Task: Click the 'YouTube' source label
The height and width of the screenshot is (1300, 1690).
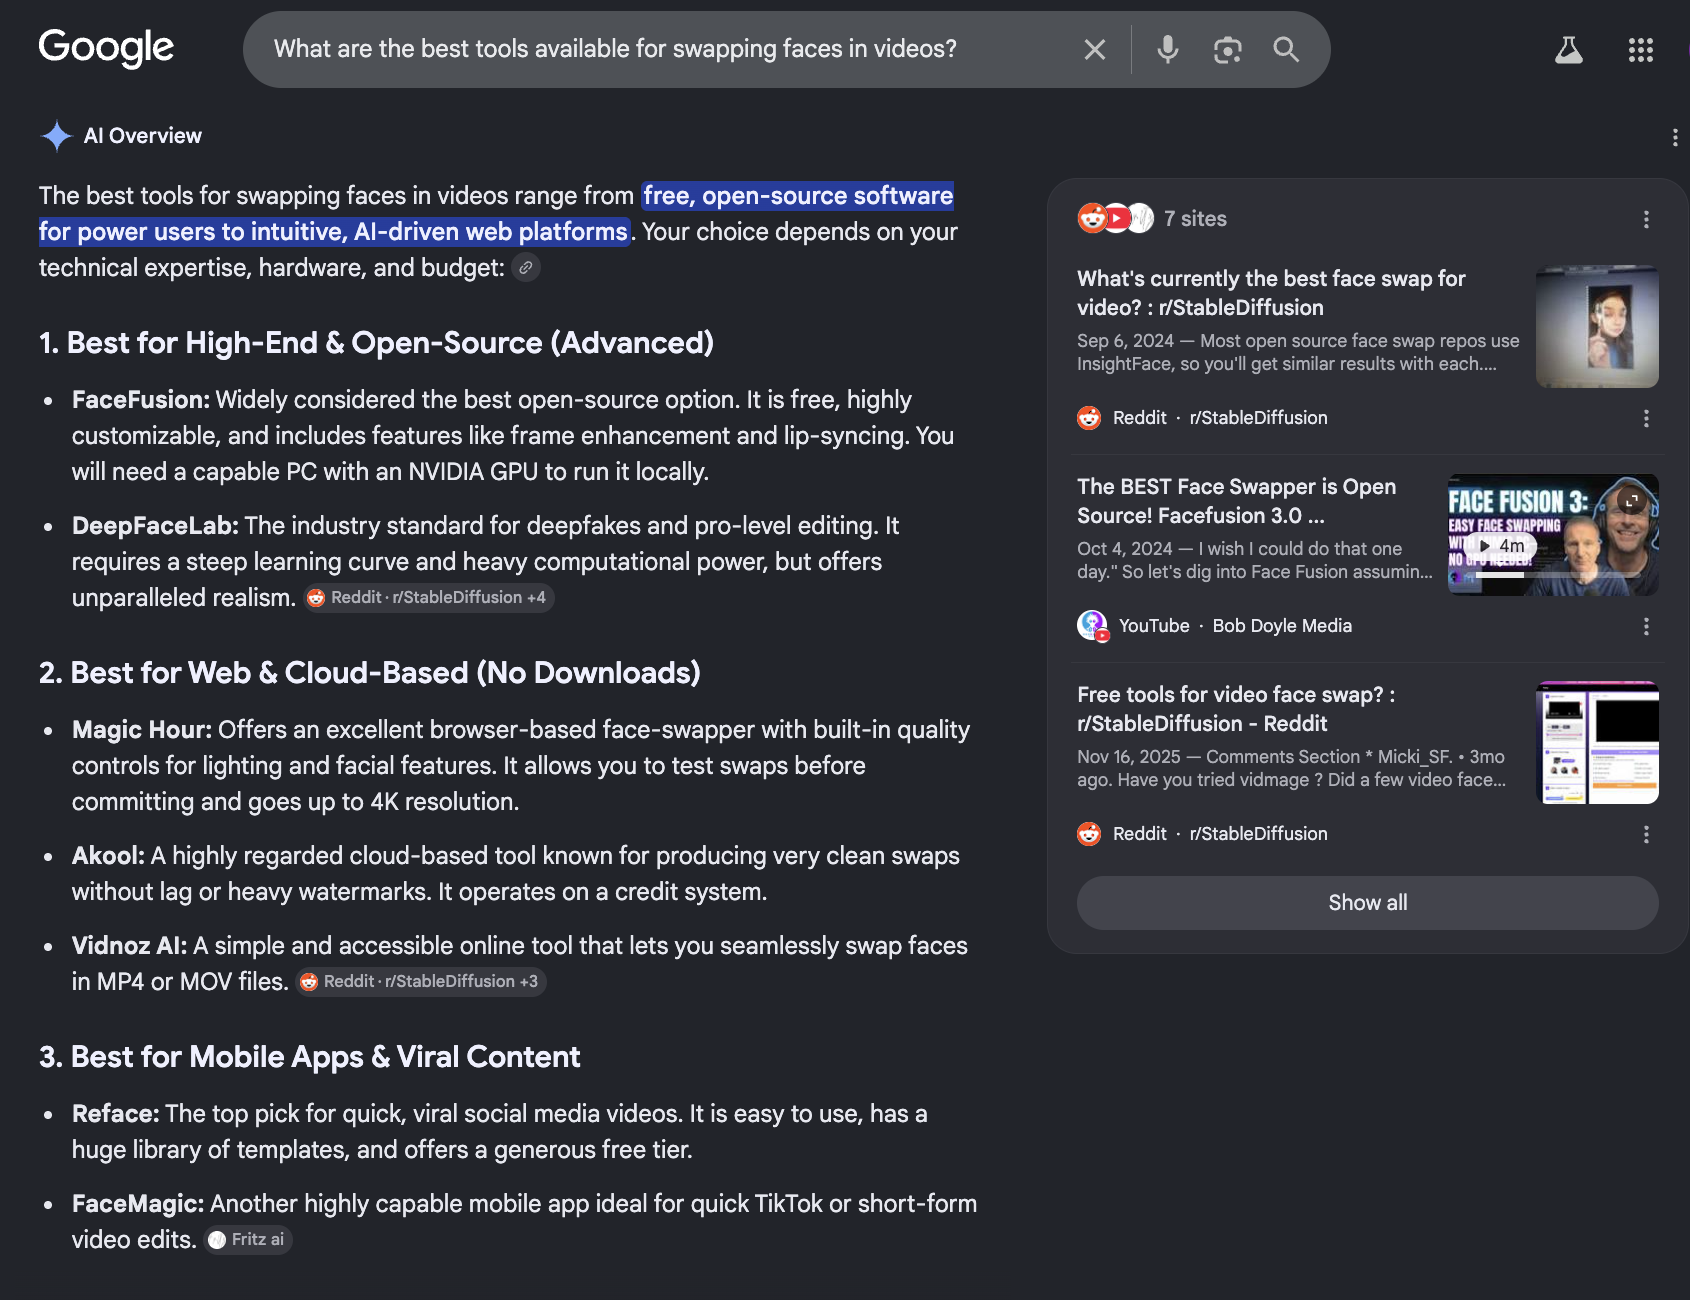Action: click(1154, 626)
